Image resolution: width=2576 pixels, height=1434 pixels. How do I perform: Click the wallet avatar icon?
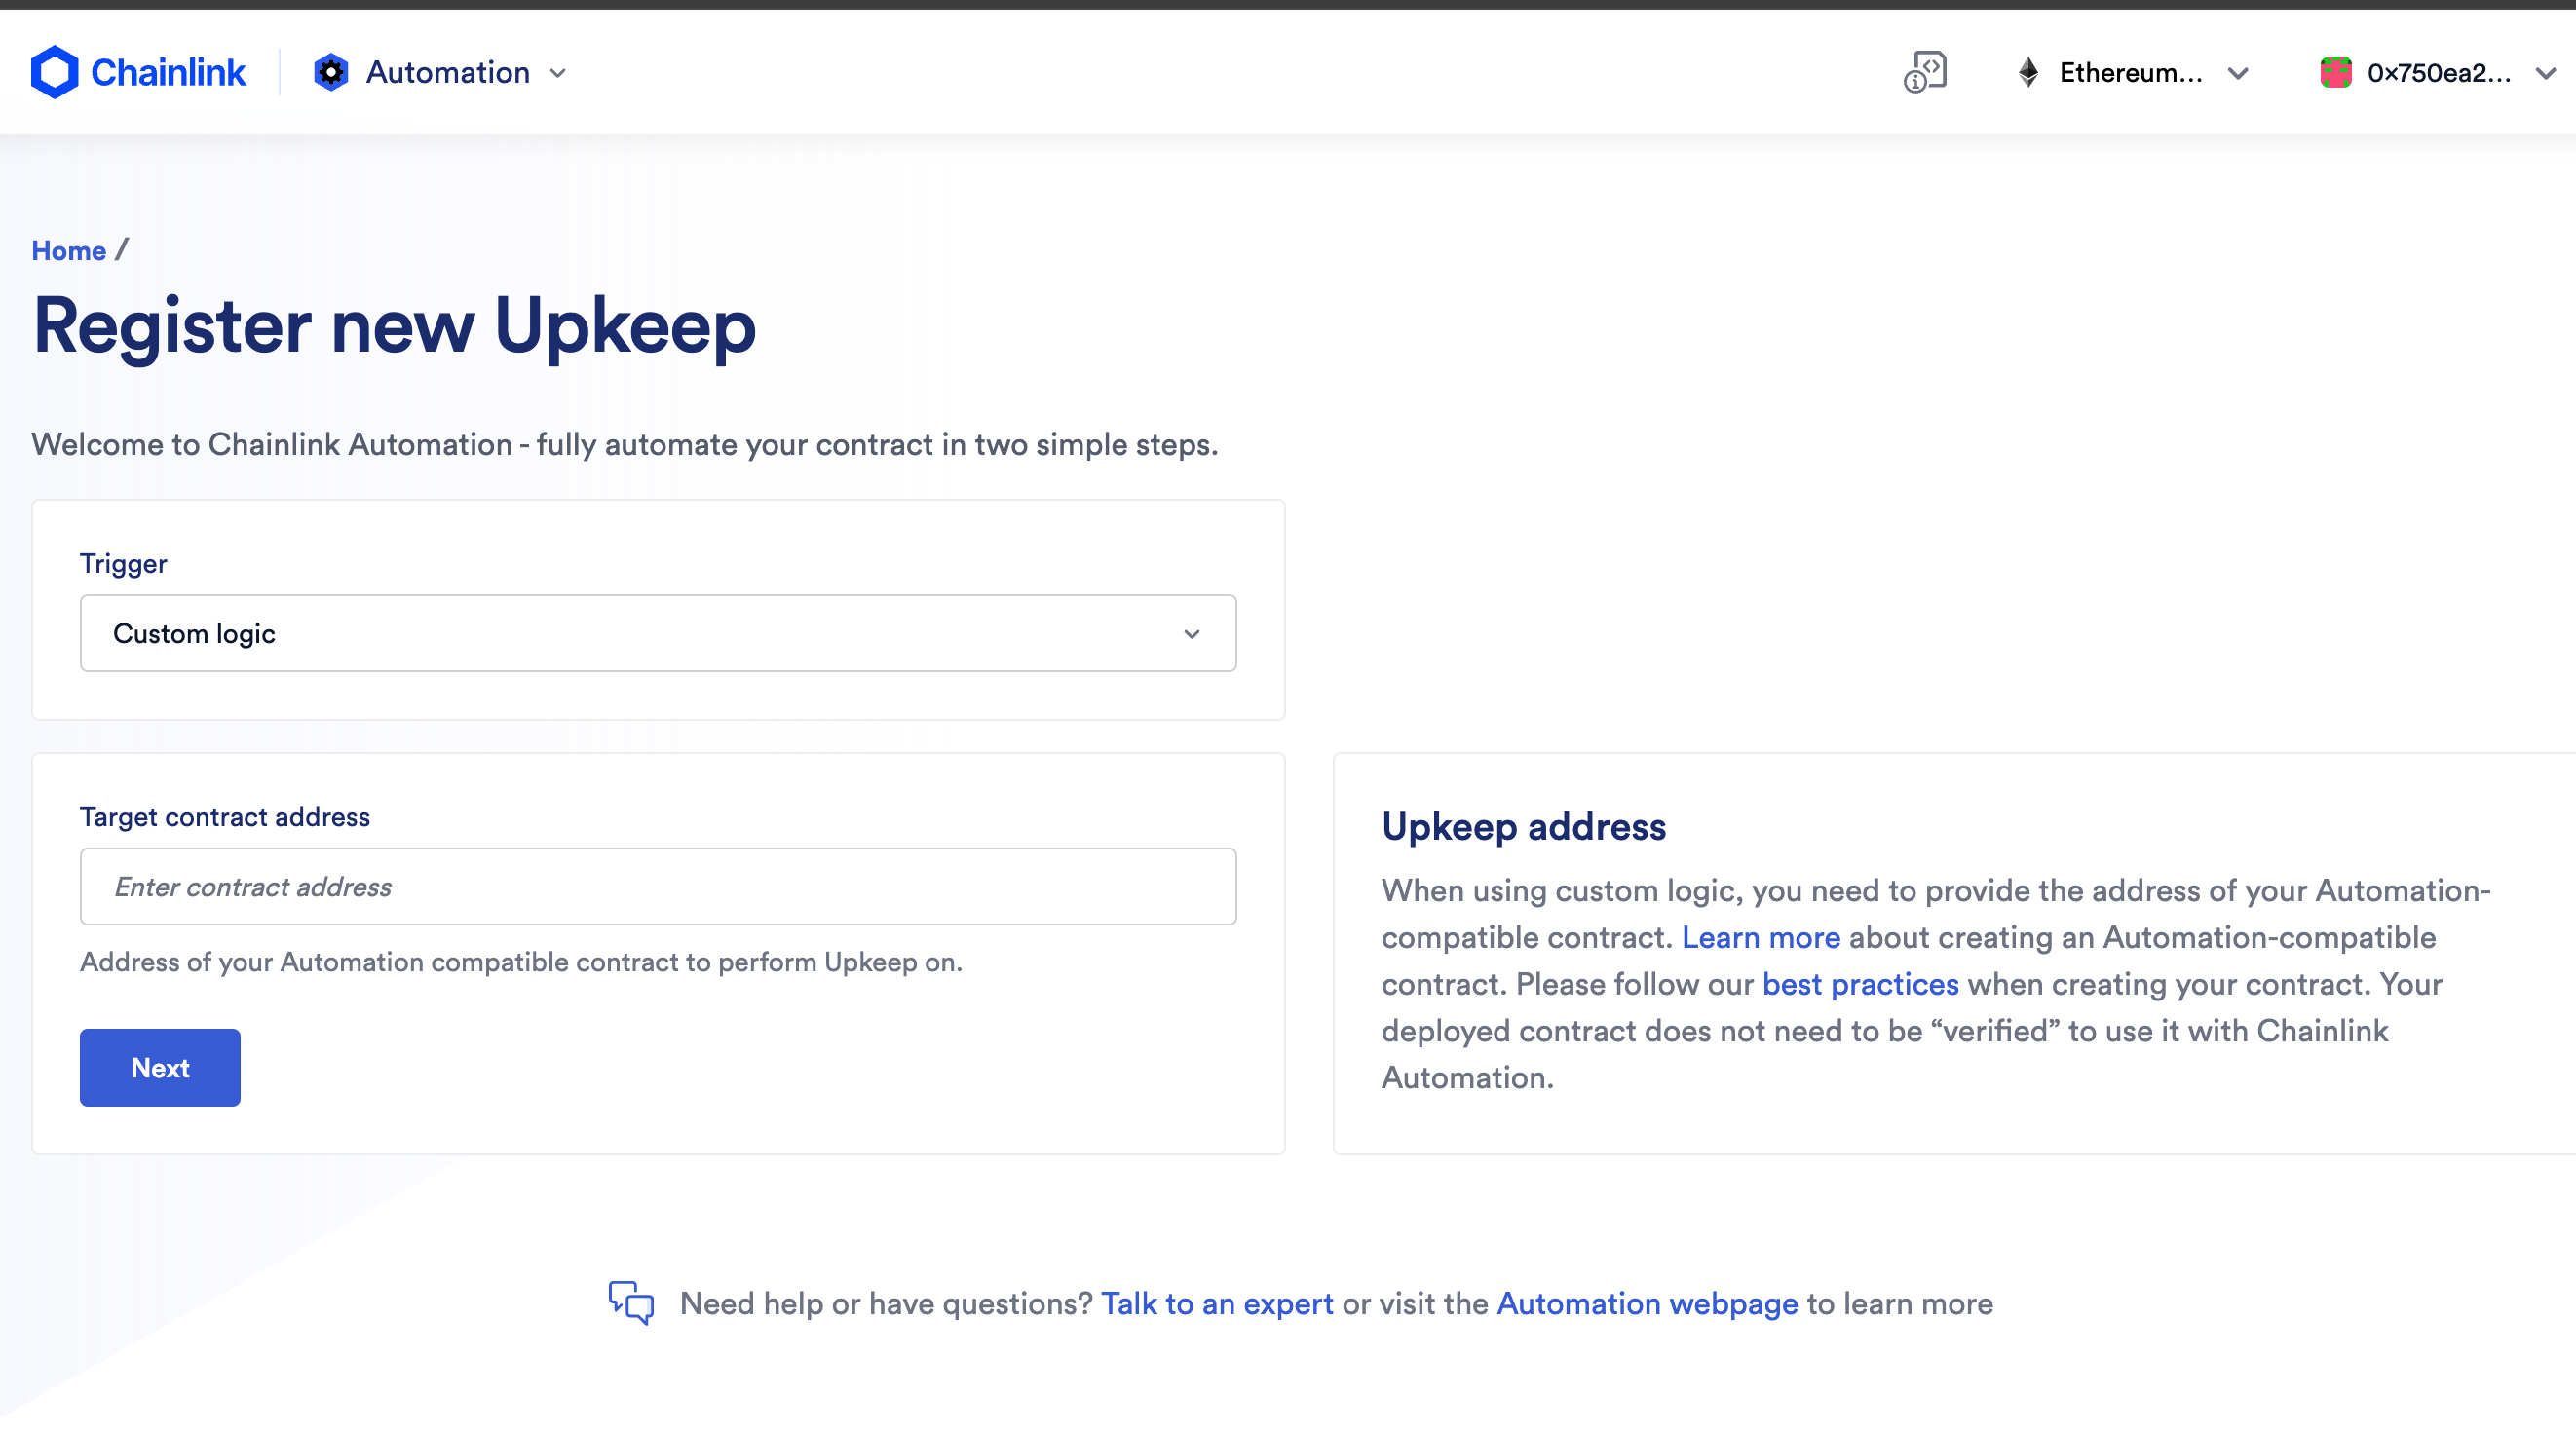click(x=2335, y=72)
